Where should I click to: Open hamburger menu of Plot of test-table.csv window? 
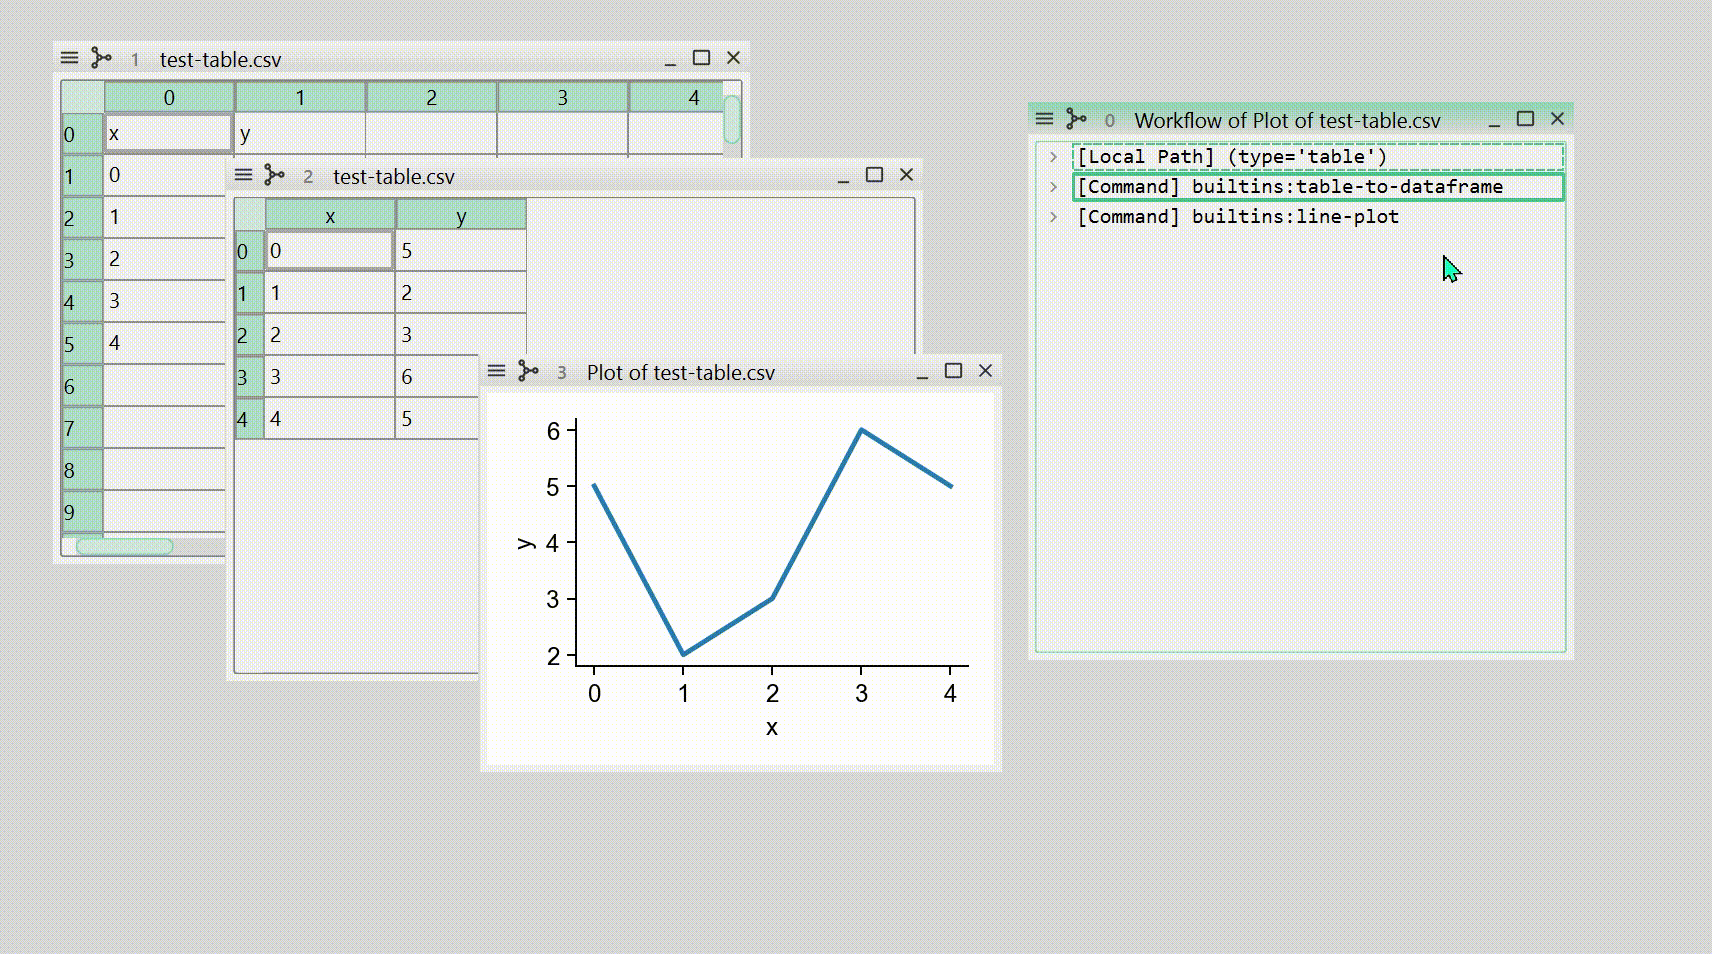496,371
